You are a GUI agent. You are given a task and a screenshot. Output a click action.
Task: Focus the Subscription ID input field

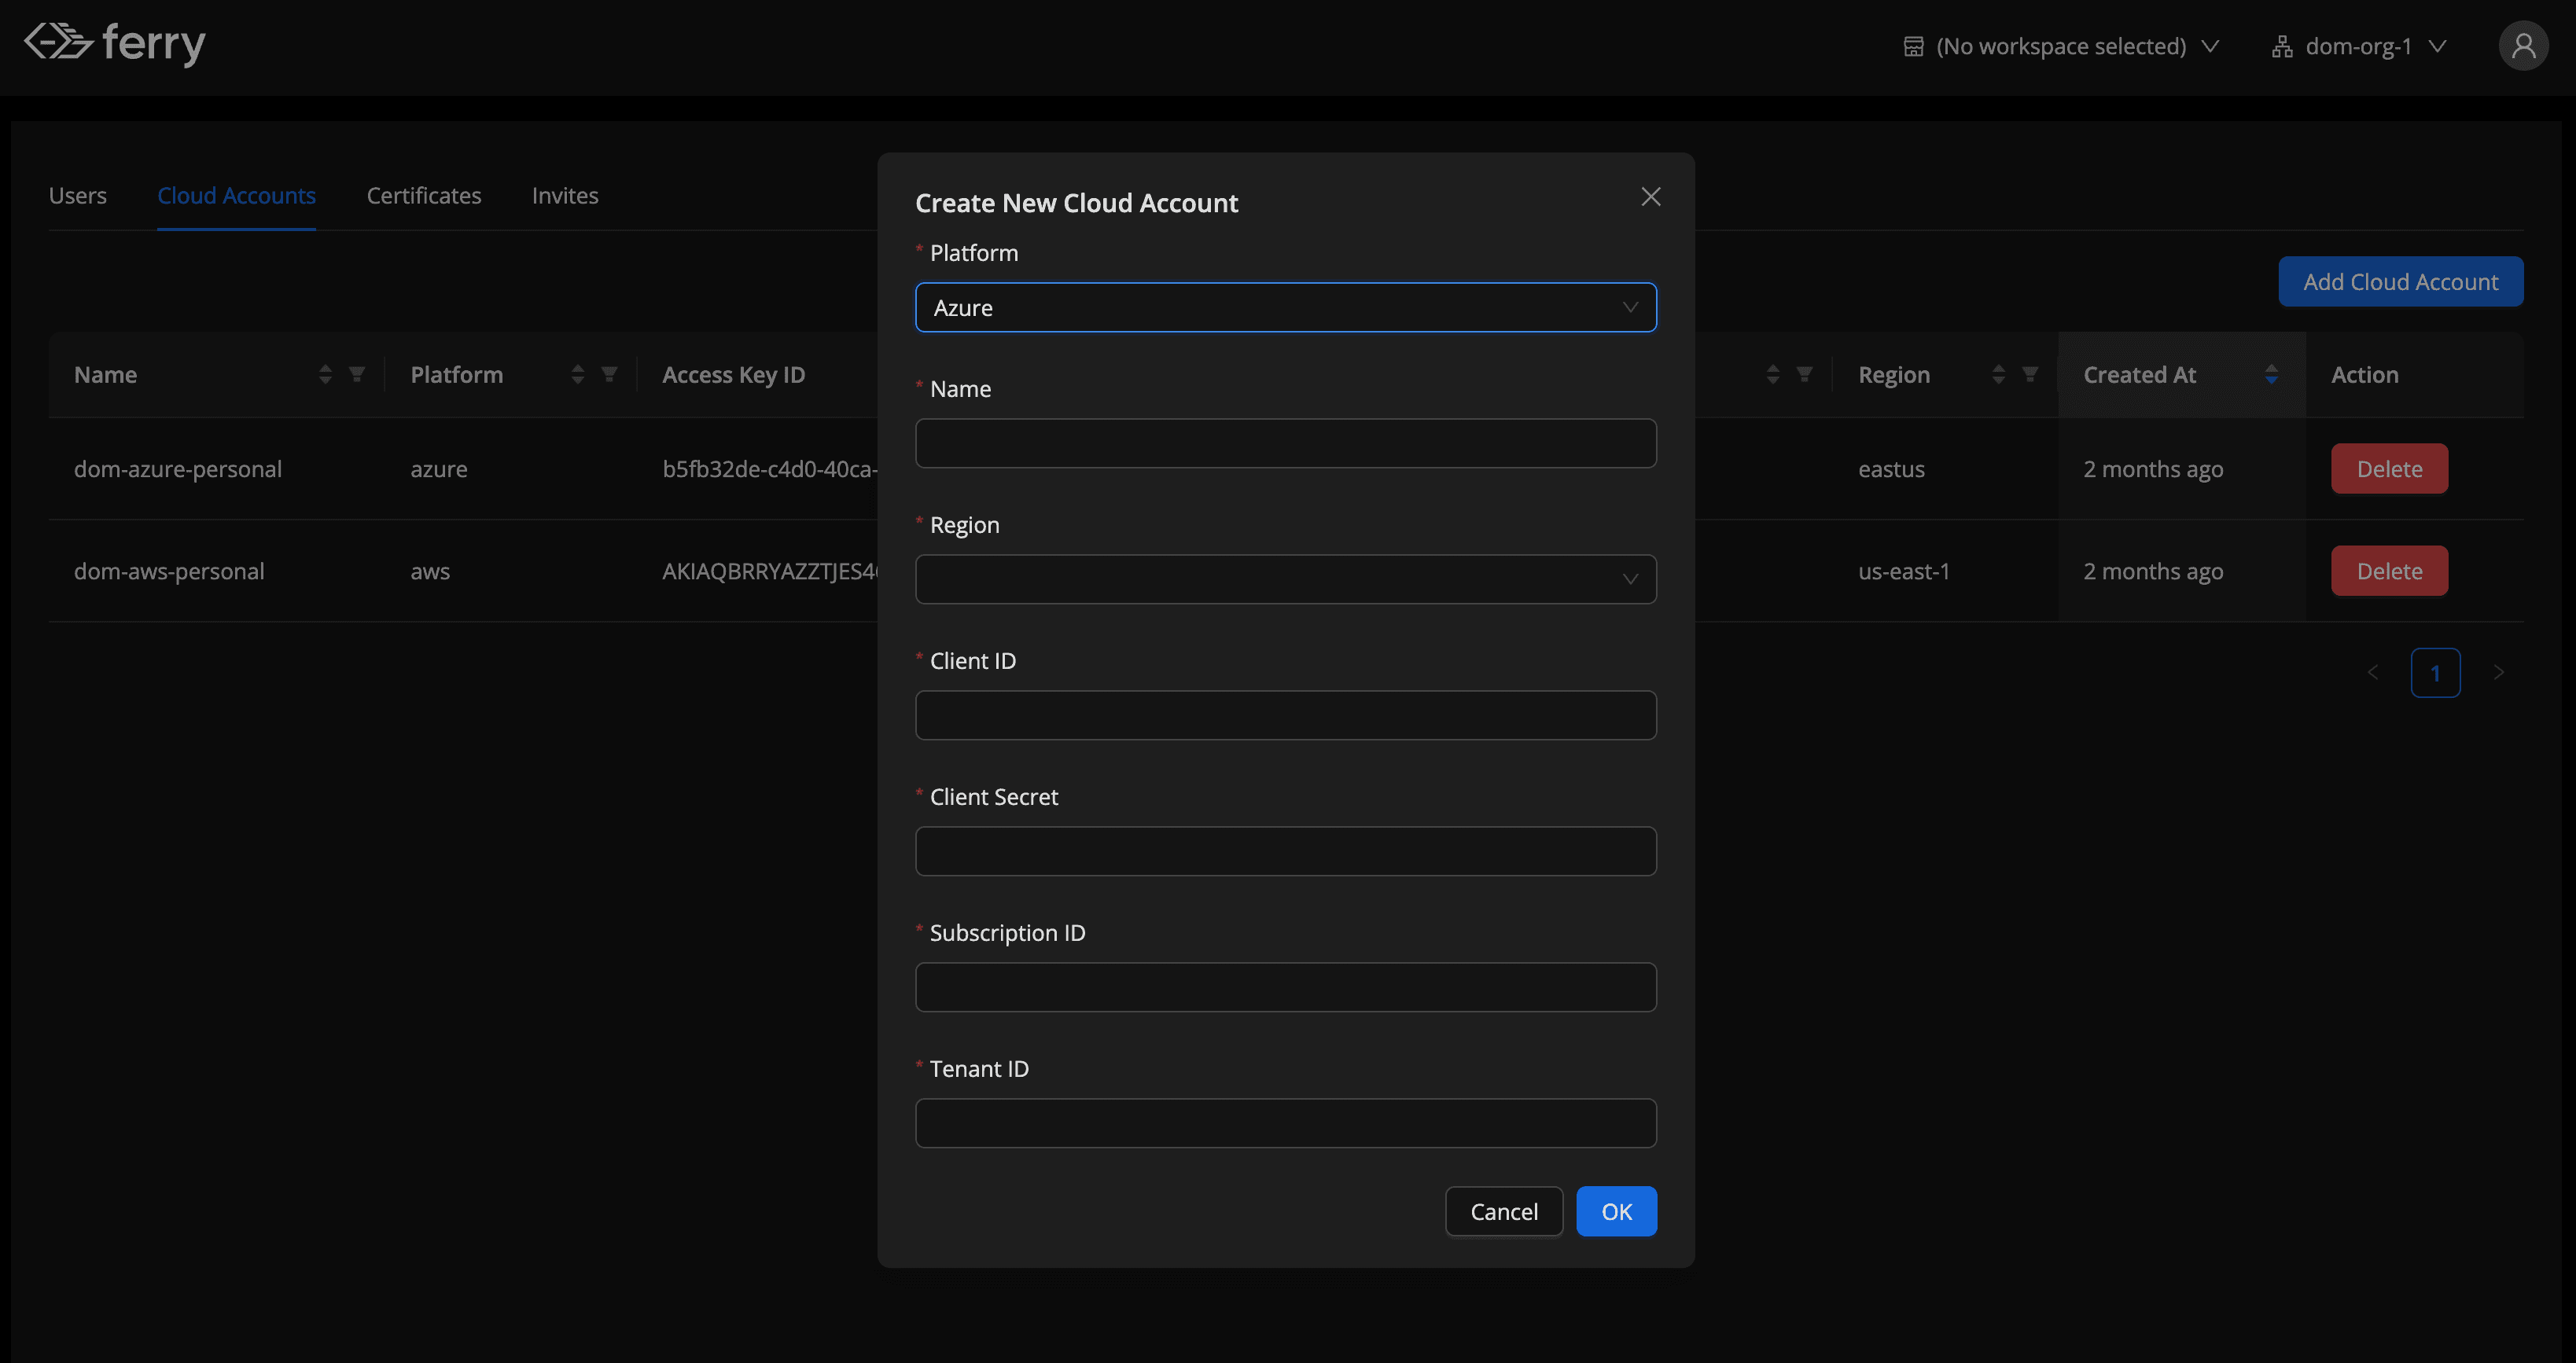click(1285, 988)
